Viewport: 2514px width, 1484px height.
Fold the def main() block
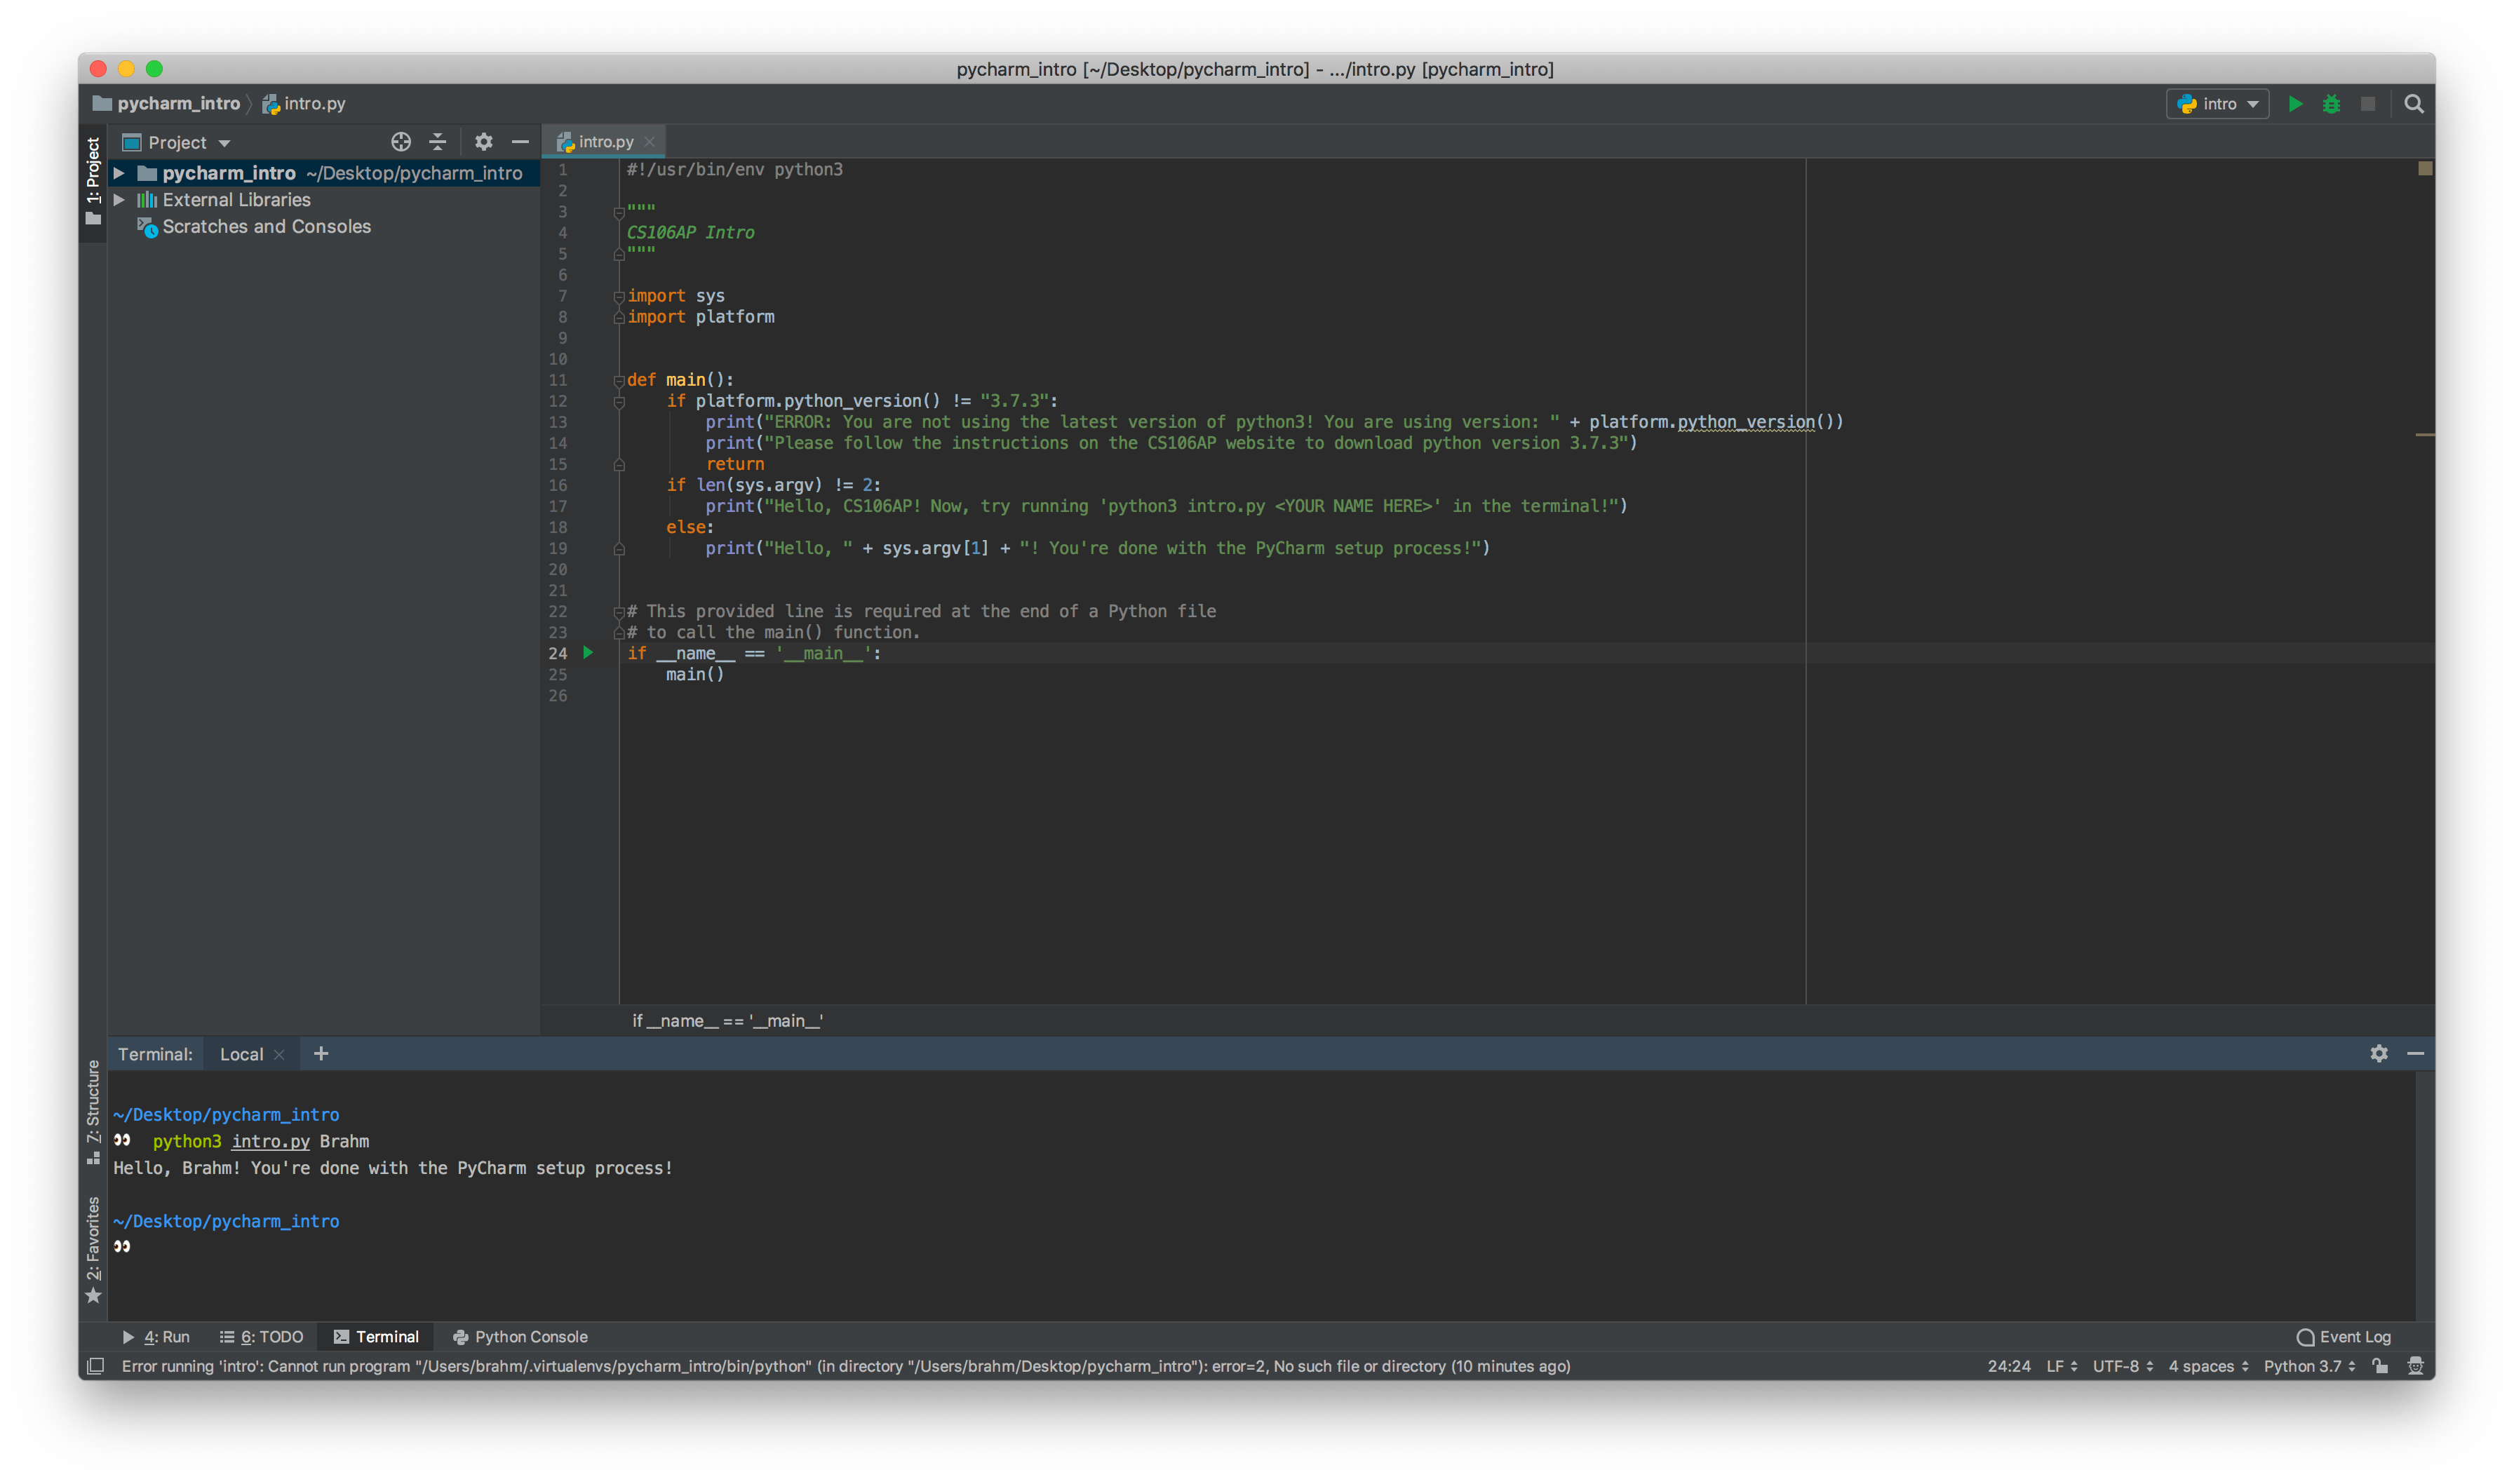(619, 381)
